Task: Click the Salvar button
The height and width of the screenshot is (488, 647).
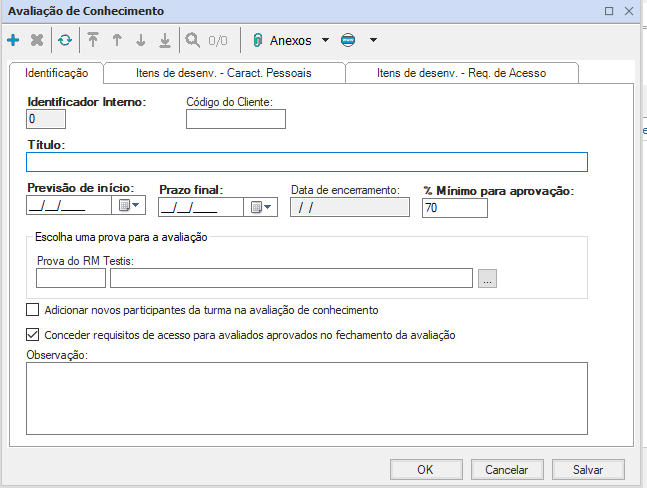Action: point(587,469)
